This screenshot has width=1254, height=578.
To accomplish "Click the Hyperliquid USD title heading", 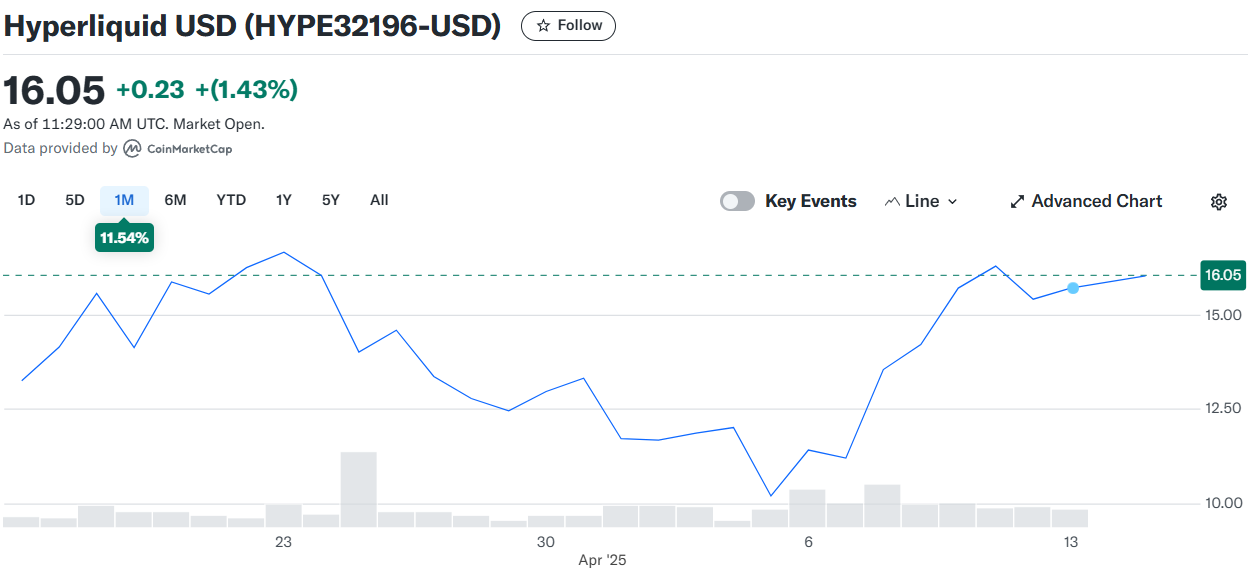I will tap(252, 26).
